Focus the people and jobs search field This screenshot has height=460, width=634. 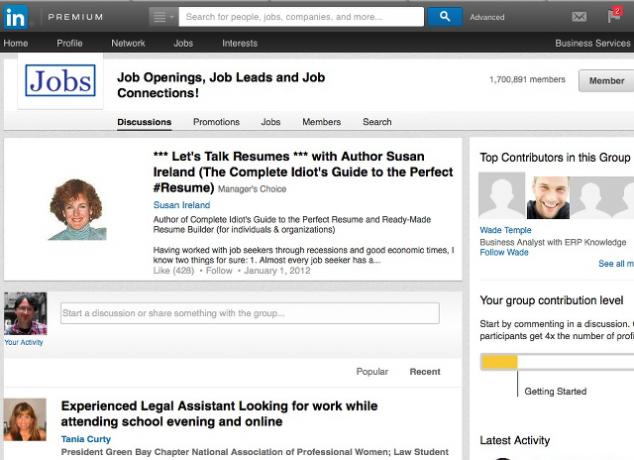point(301,17)
